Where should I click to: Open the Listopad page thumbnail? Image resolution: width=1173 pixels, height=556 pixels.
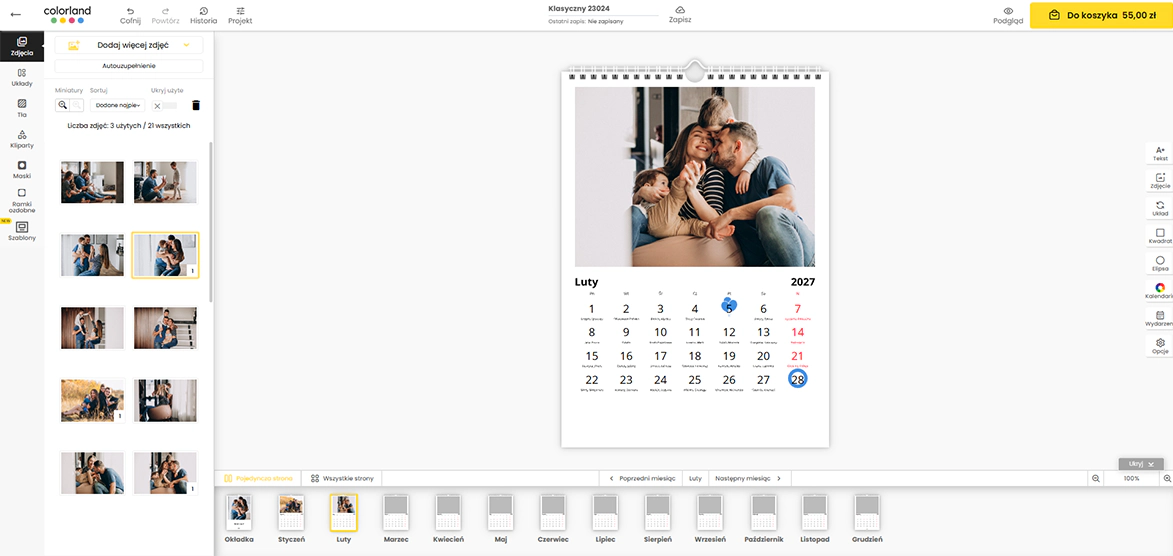point(815,513)
